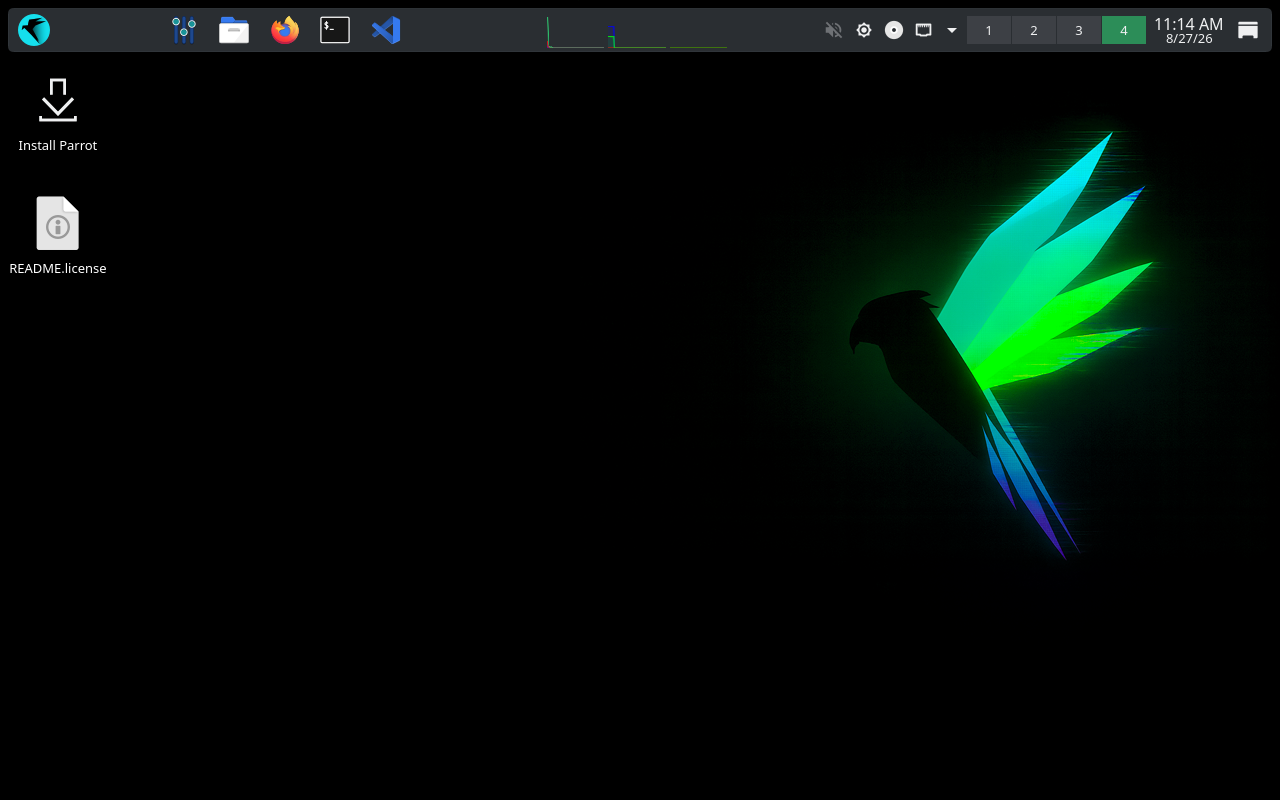Viewport: 1280px width, 800px height.
Task: Switch to workspace 3
Action: pyautogui.click(x=1079, y=30)
